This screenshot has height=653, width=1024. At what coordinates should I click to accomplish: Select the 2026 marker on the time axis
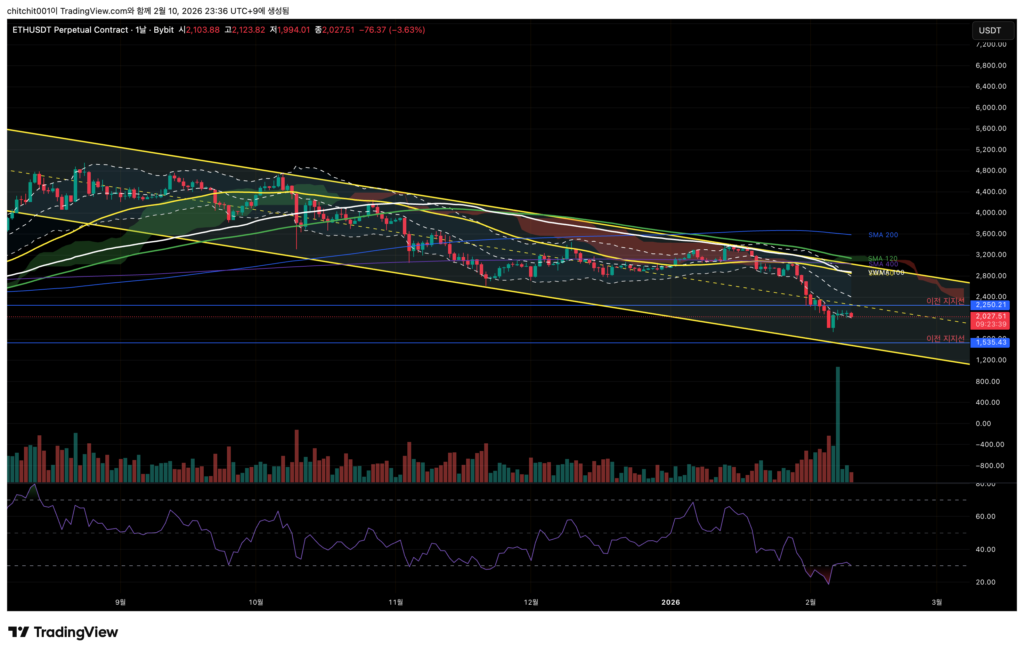pos(670,602)
